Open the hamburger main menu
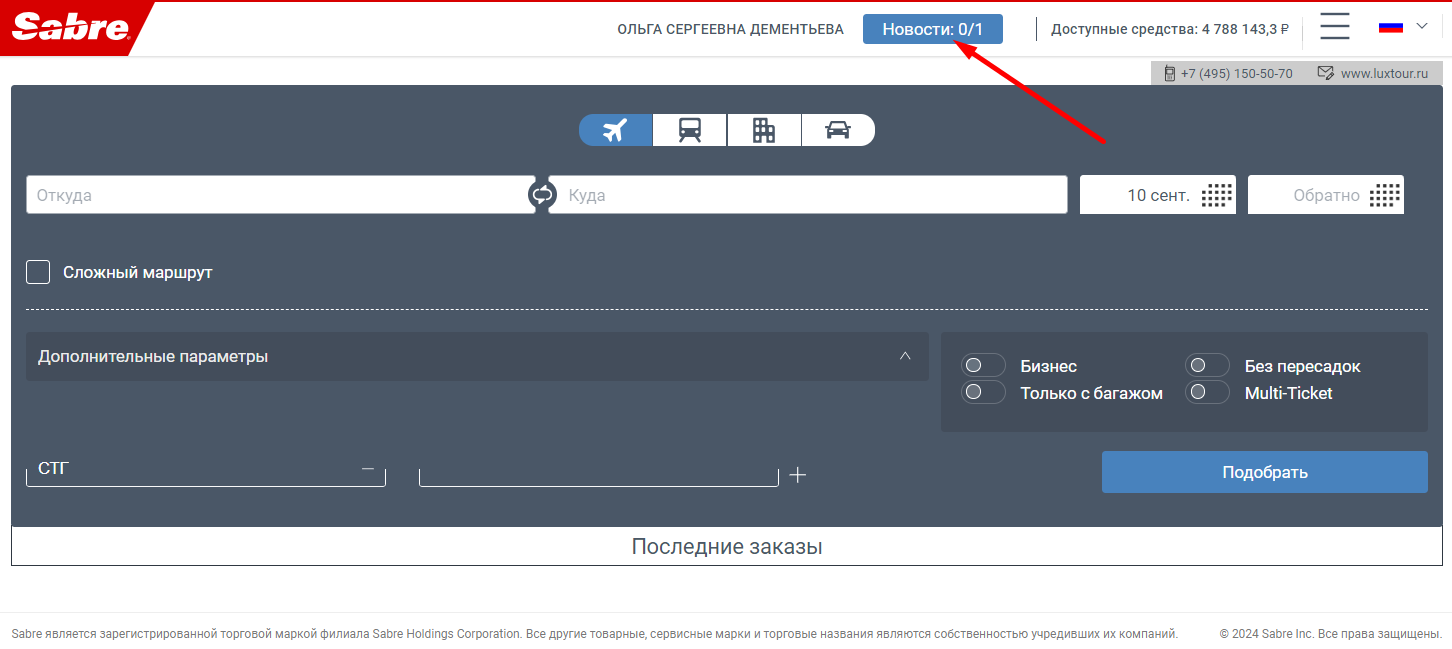The image size is (1452, 649). tap(1334, 27)
